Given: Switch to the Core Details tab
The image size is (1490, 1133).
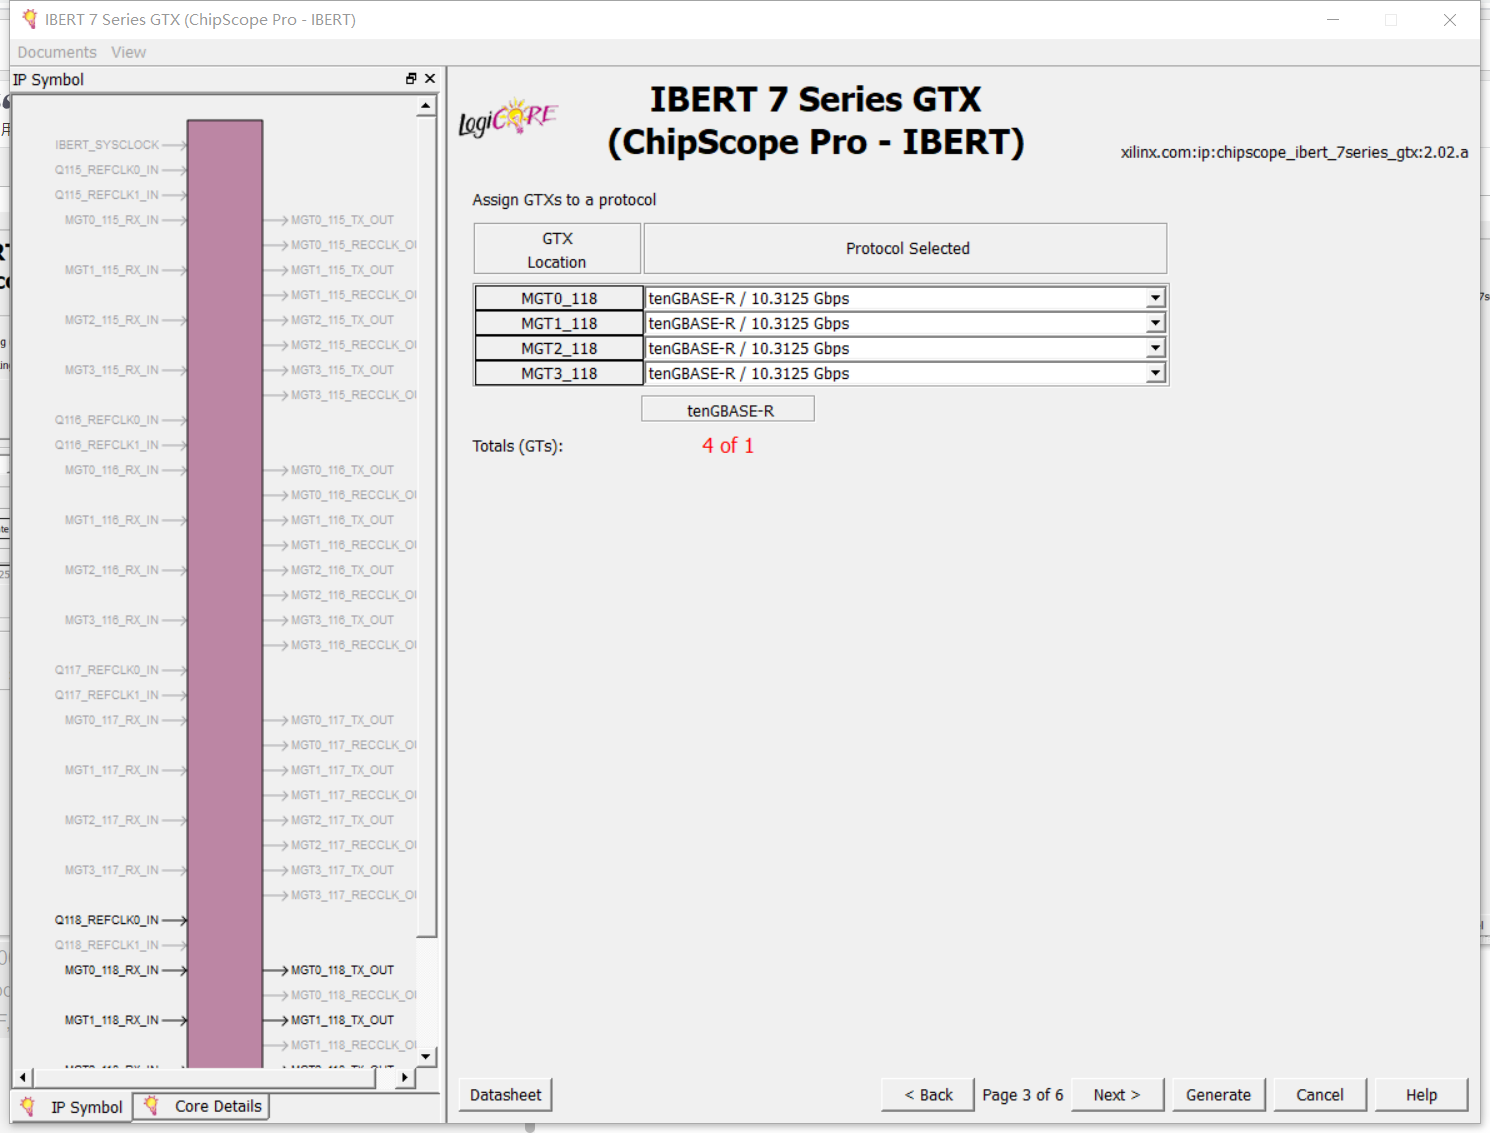Looking at the screenshot, I should (202, 1106).
